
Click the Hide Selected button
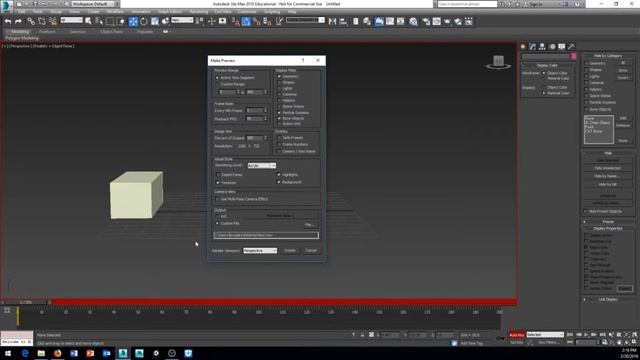click(x=608, y=160)
